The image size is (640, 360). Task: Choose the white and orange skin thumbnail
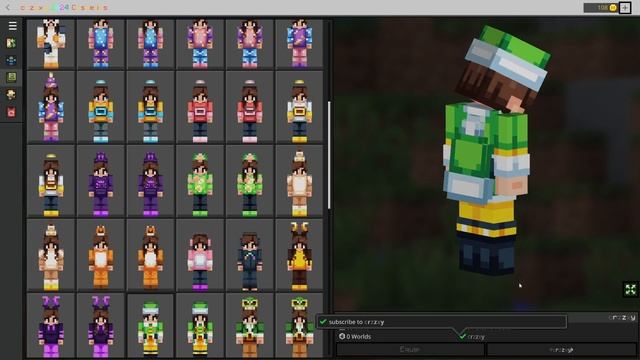click(x=51, y=43)
